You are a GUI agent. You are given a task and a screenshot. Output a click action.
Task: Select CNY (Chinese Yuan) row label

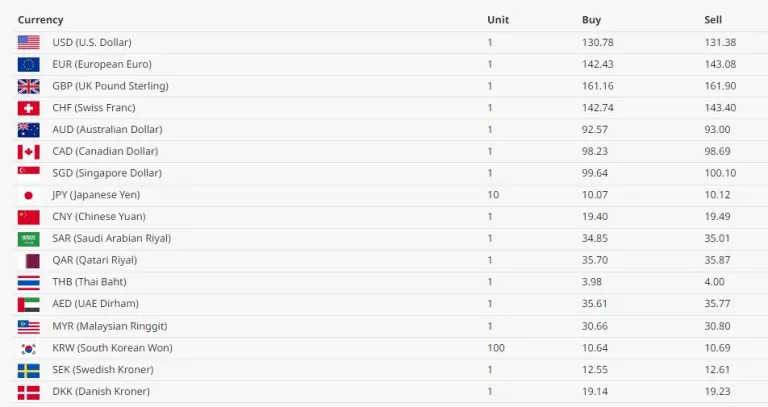(x=98, y=216)
